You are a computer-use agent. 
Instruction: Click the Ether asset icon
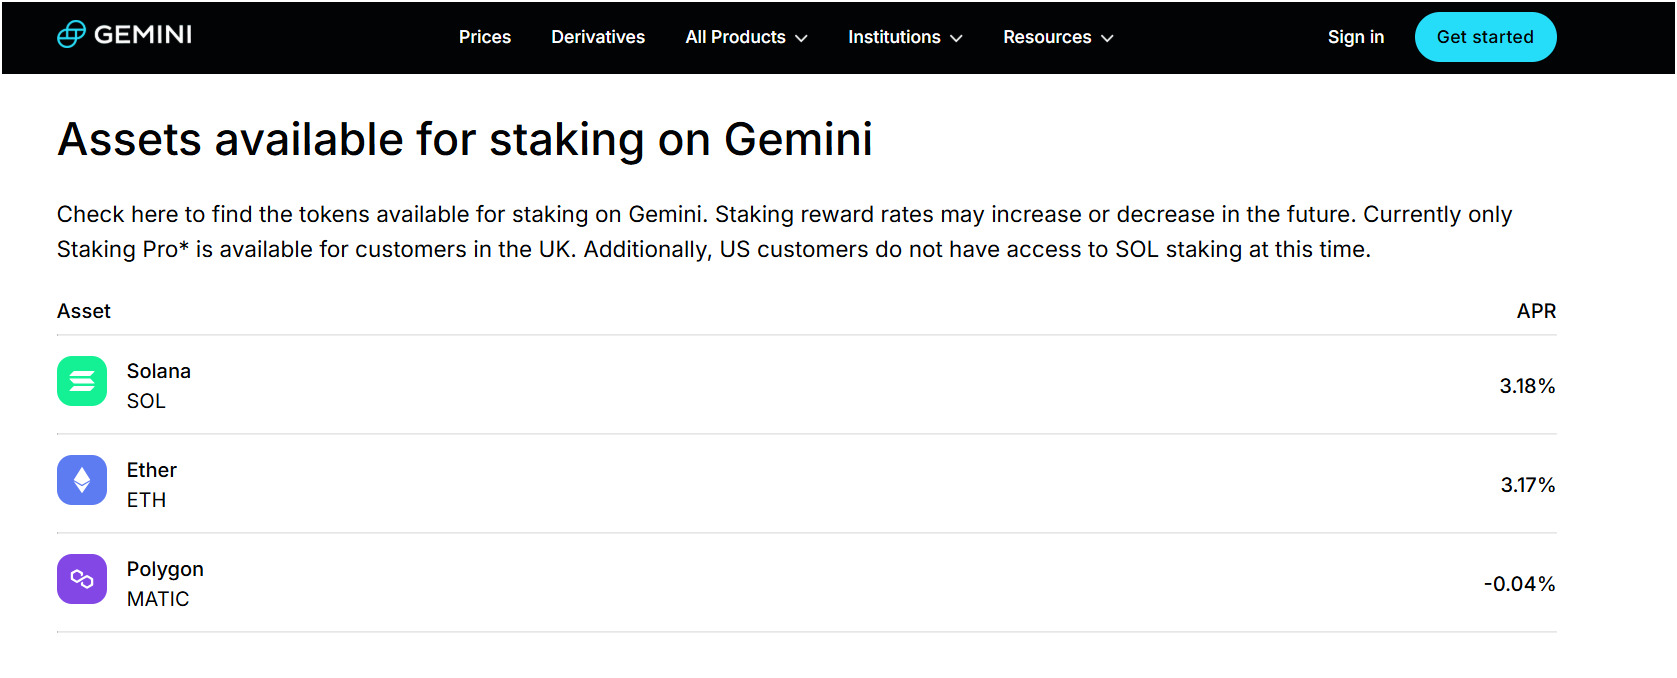click(82, 480)
